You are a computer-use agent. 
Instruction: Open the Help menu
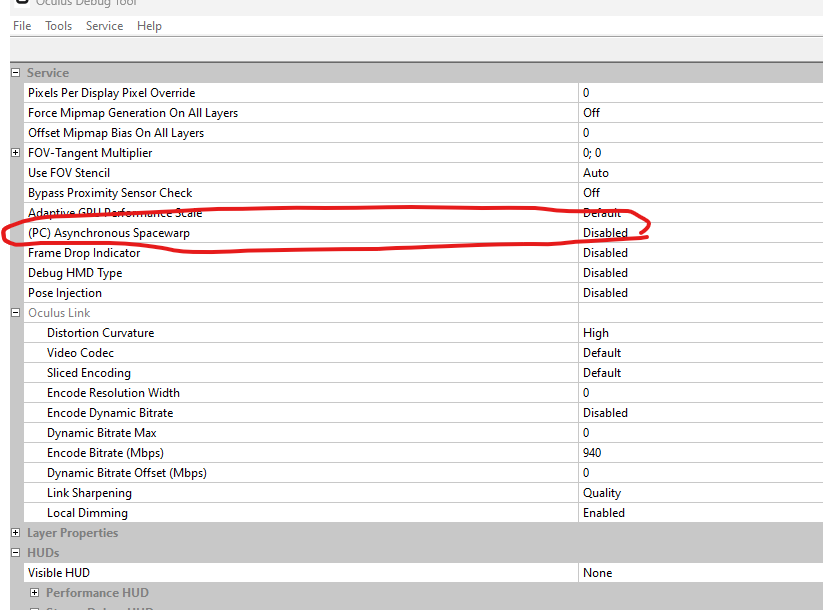coord(149,26)
